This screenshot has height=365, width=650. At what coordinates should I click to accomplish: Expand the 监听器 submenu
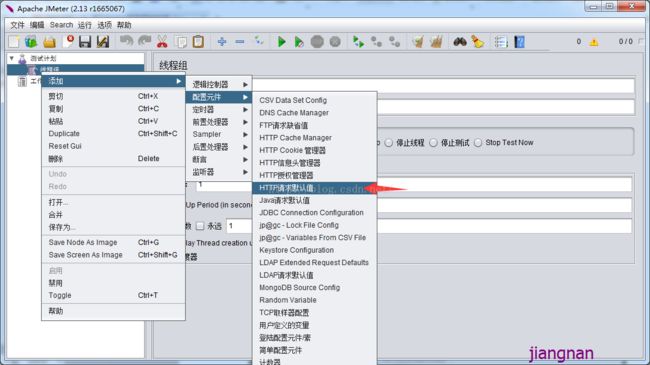point(219,172)
